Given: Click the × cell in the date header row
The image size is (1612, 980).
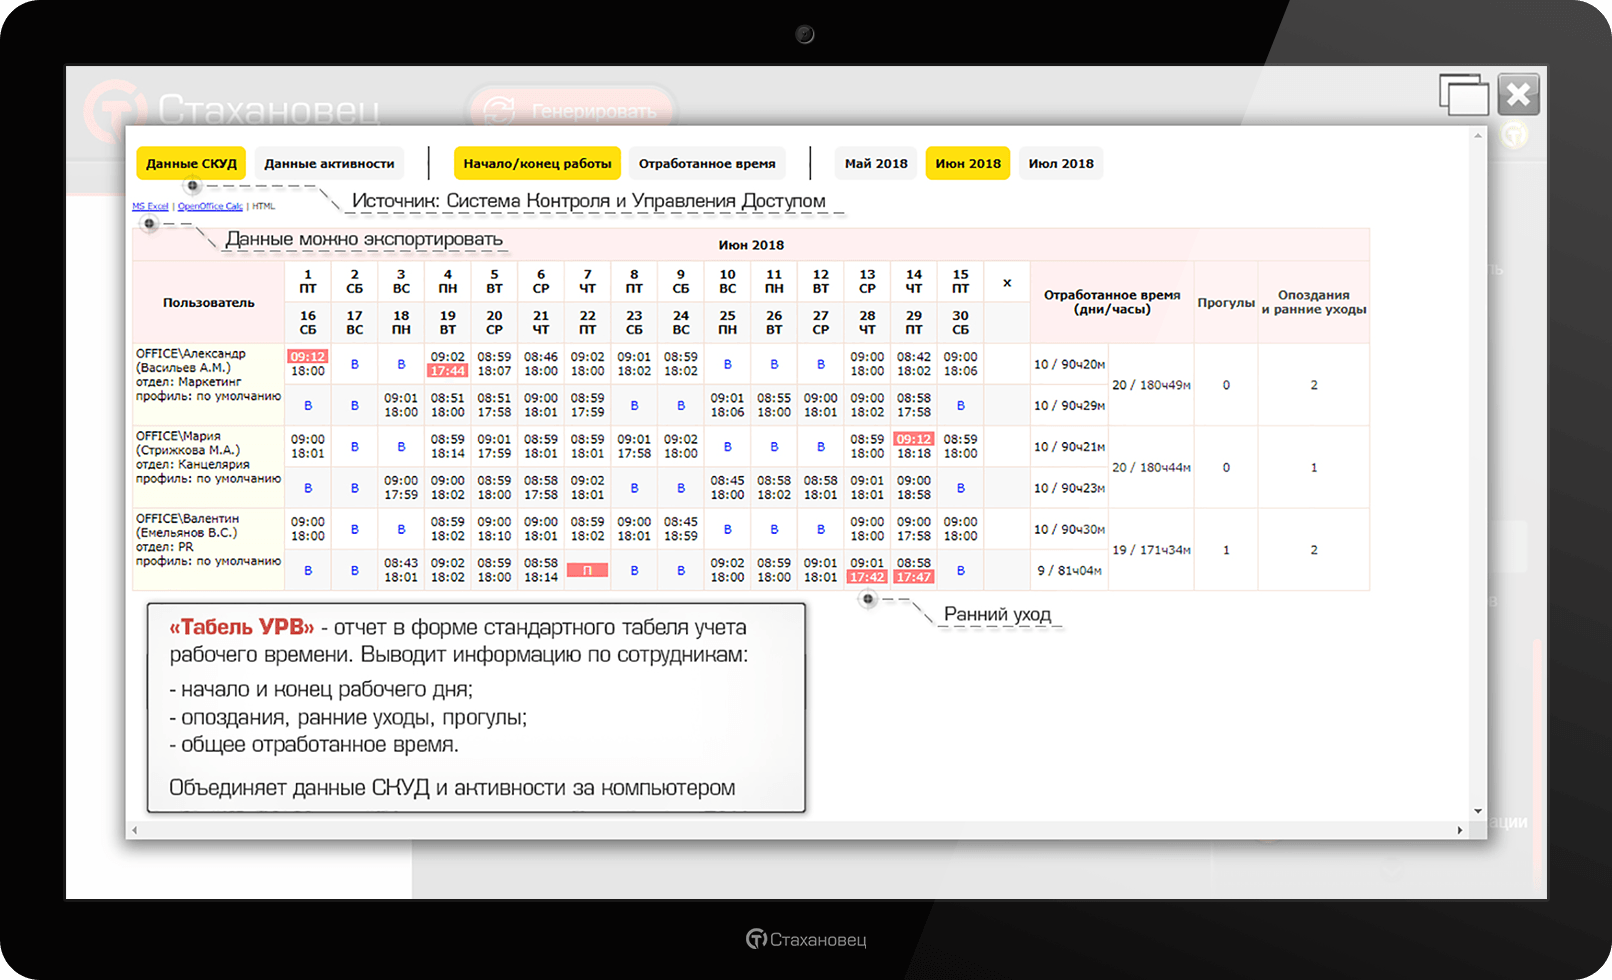Looking at the screenshot, I should point(1007,283).
